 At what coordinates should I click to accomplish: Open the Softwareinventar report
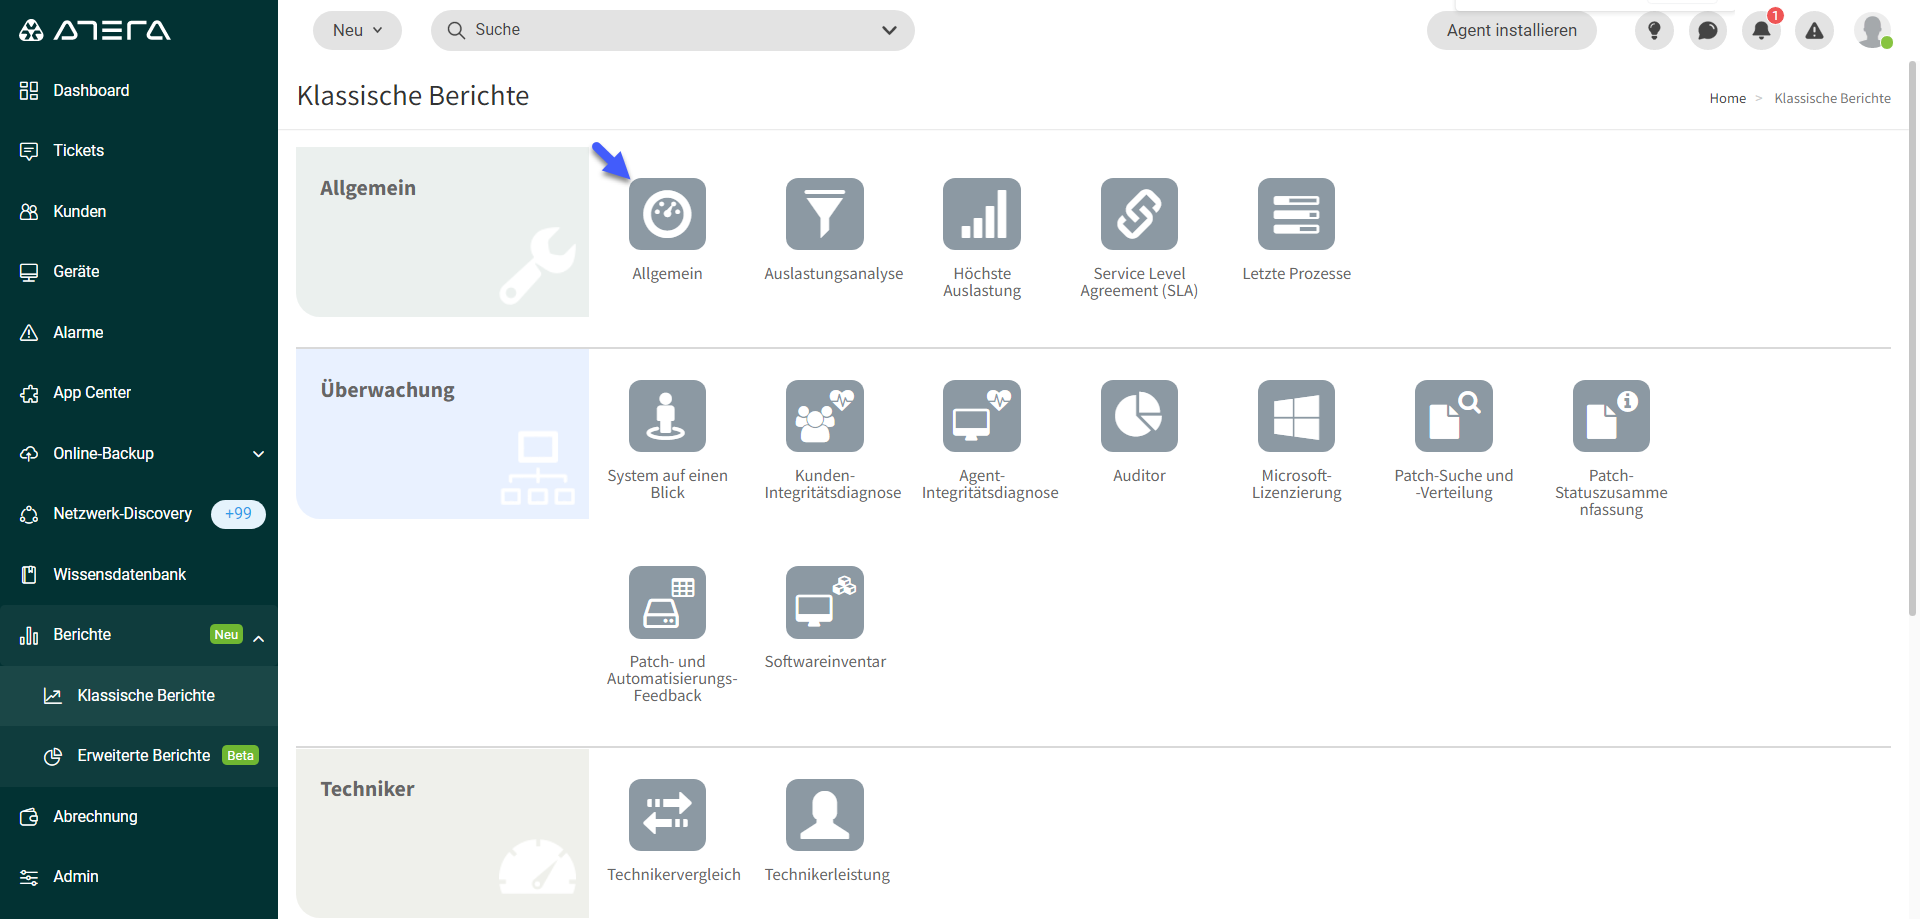tap(824, 603)
